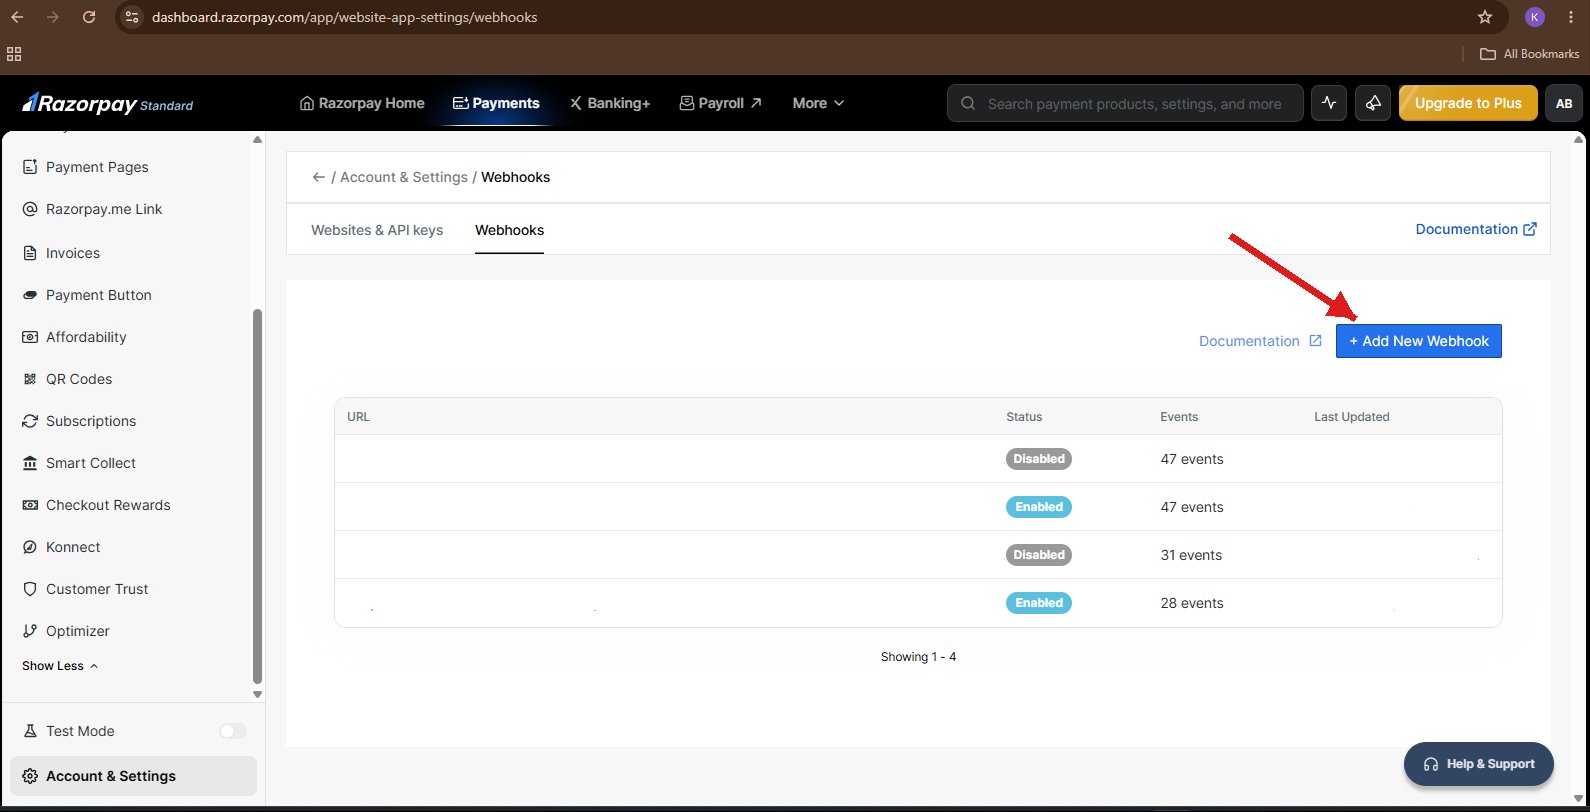
Task: Expand the More dropdown menu
Action: pyautogui.click(x=818, y=103)
